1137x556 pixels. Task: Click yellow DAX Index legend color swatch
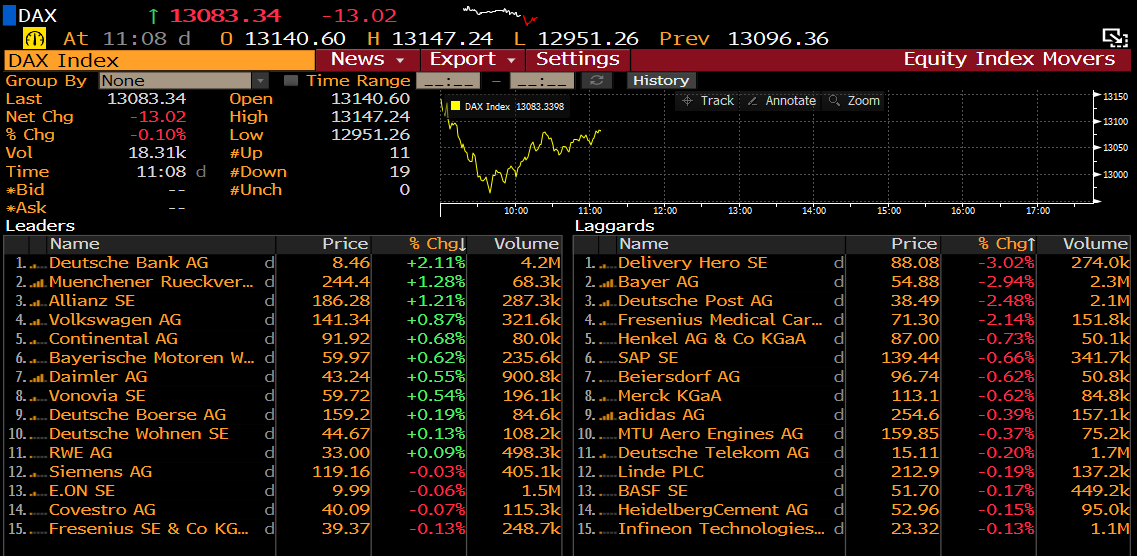coord(455,106)
